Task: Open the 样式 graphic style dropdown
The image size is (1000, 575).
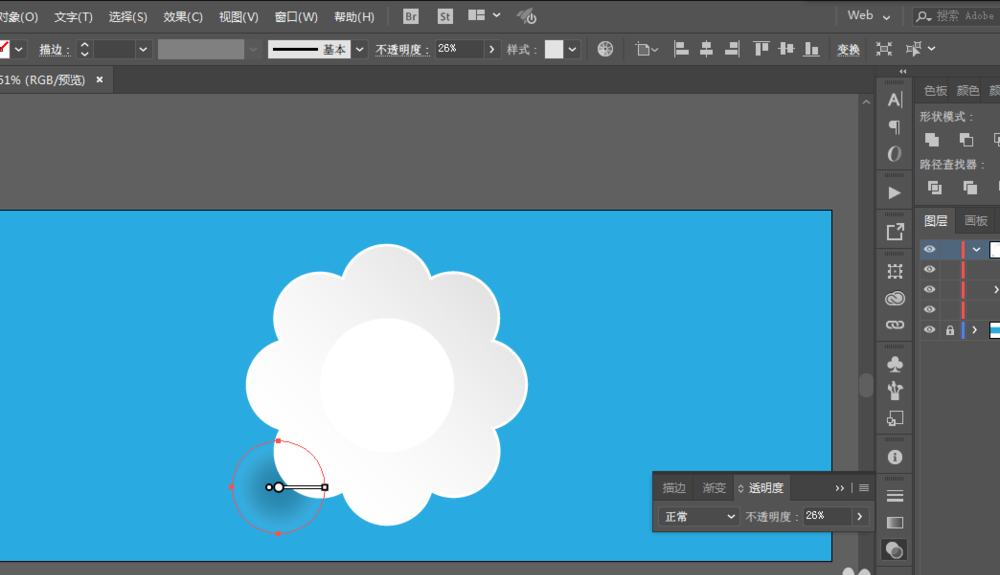Action: coord(572,49)
